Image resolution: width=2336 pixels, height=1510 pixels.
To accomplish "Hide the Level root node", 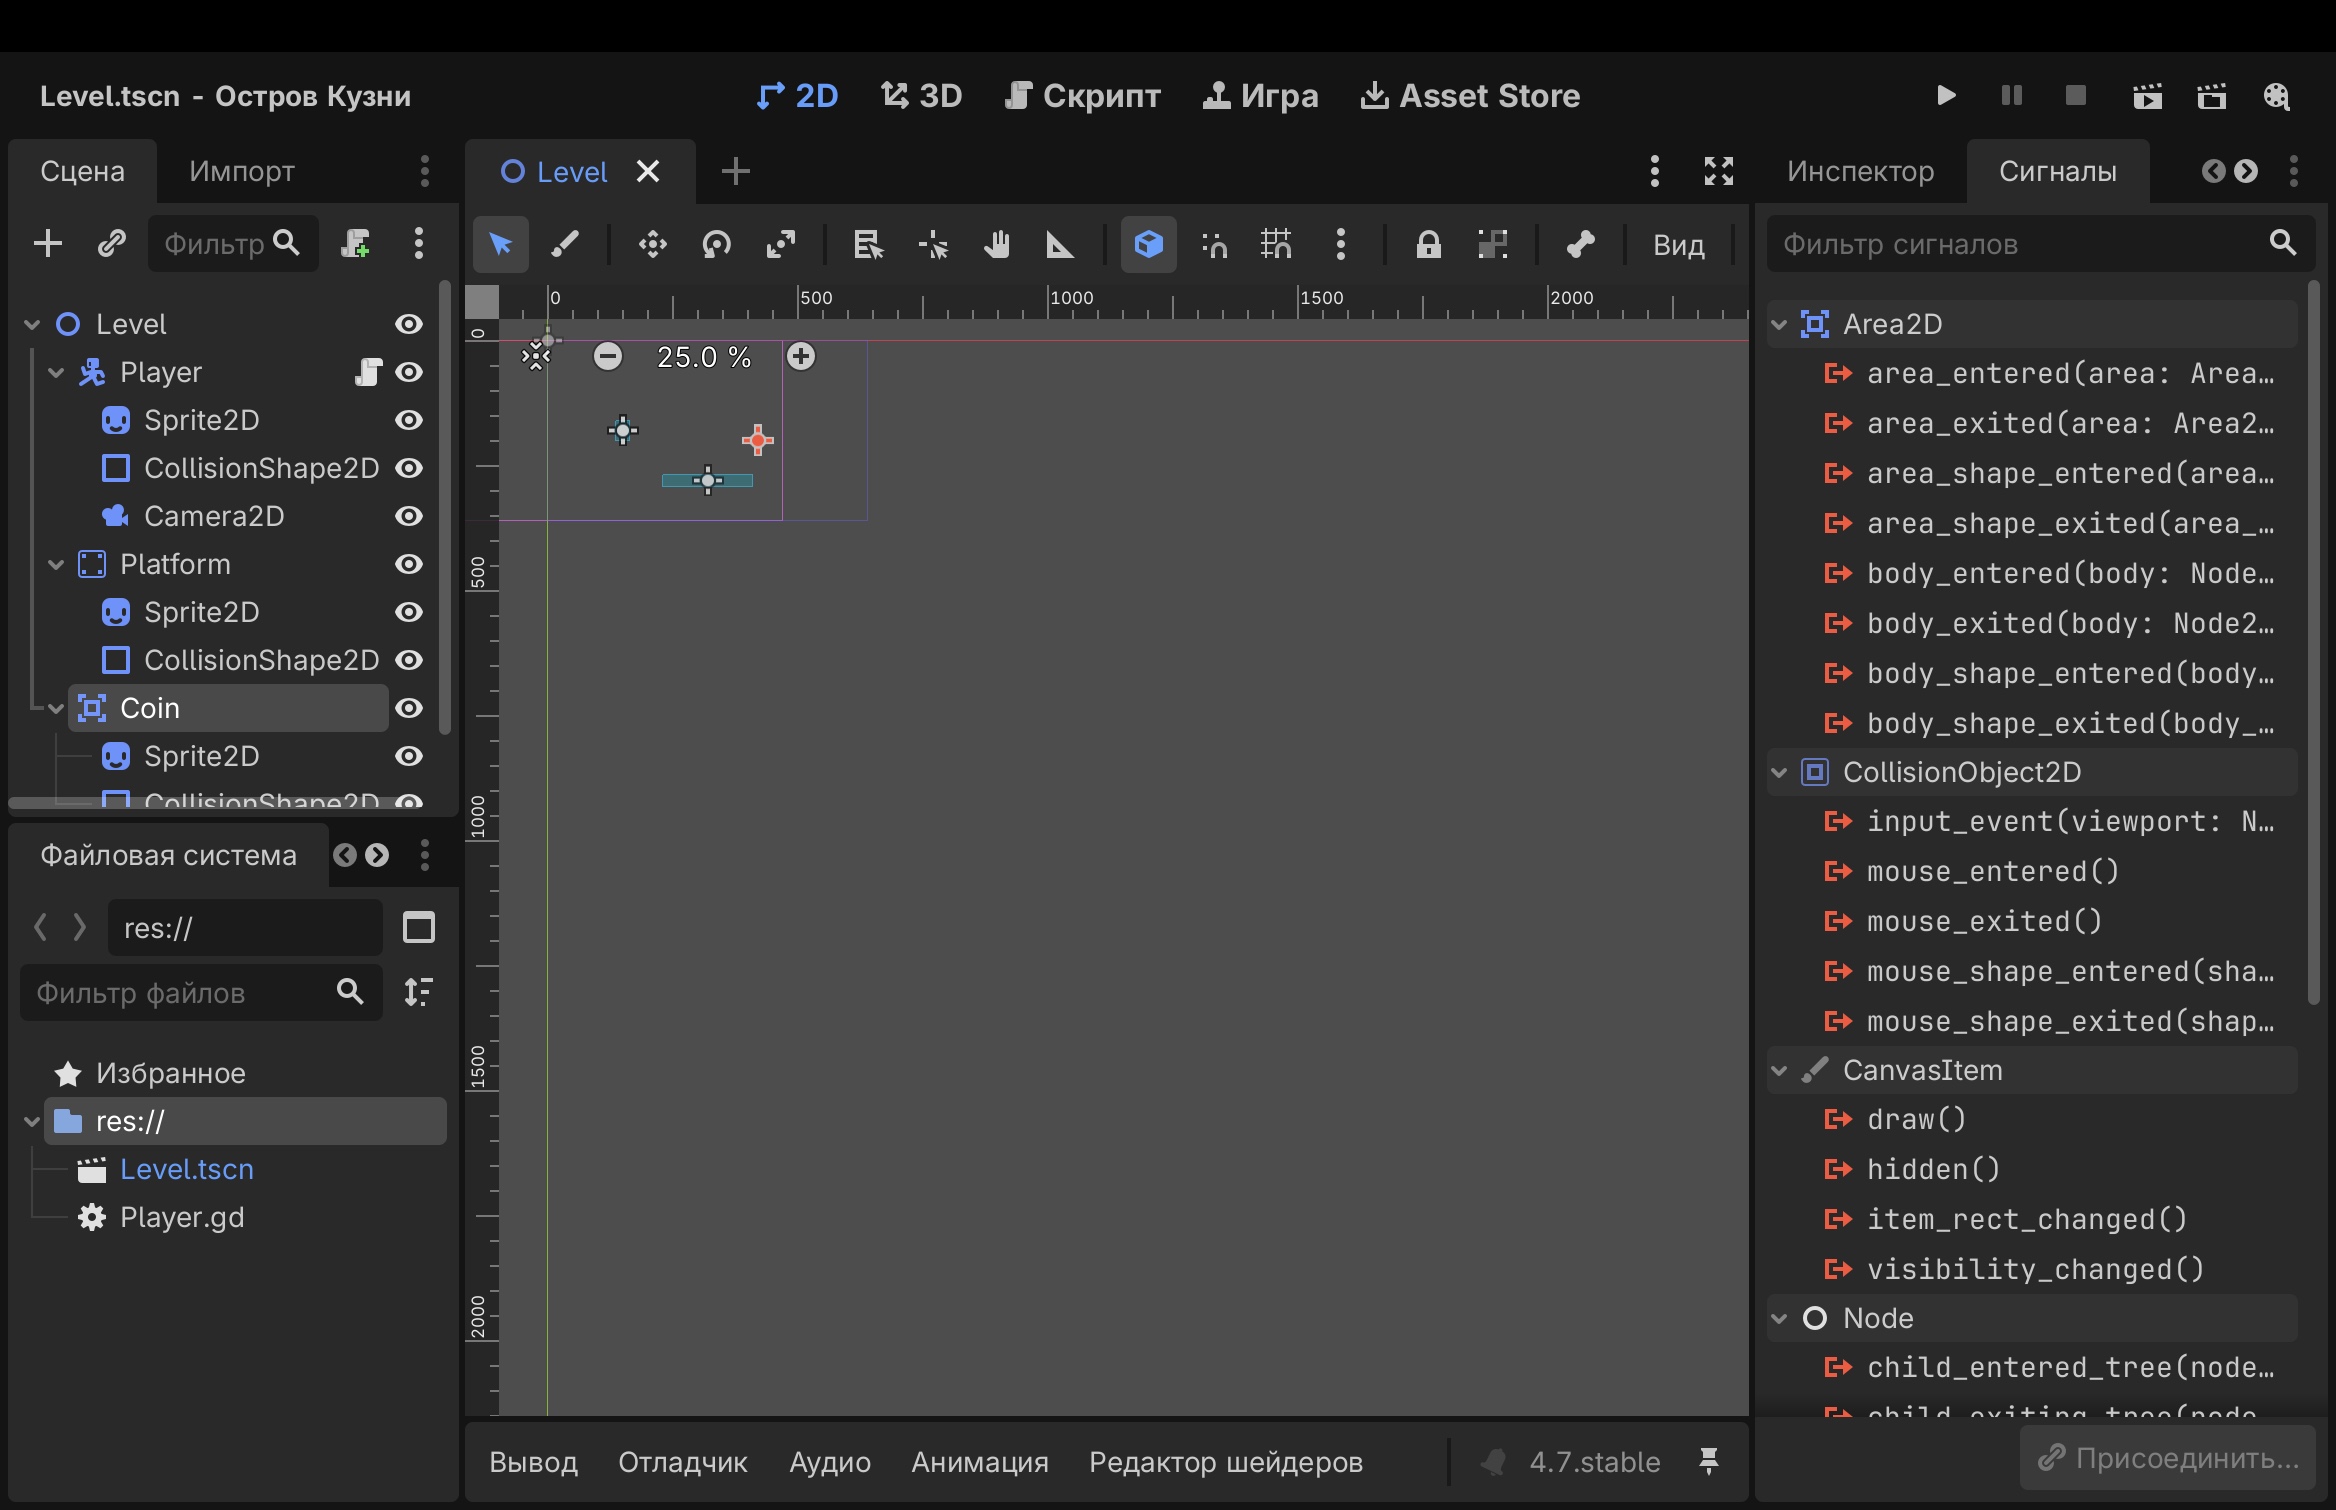I will point(409,324).
